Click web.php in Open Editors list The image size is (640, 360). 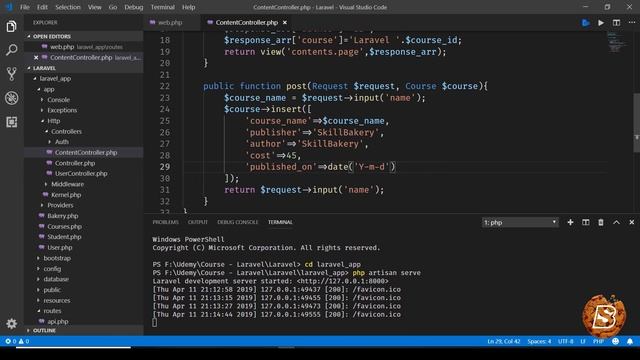(x=62, y=47)
